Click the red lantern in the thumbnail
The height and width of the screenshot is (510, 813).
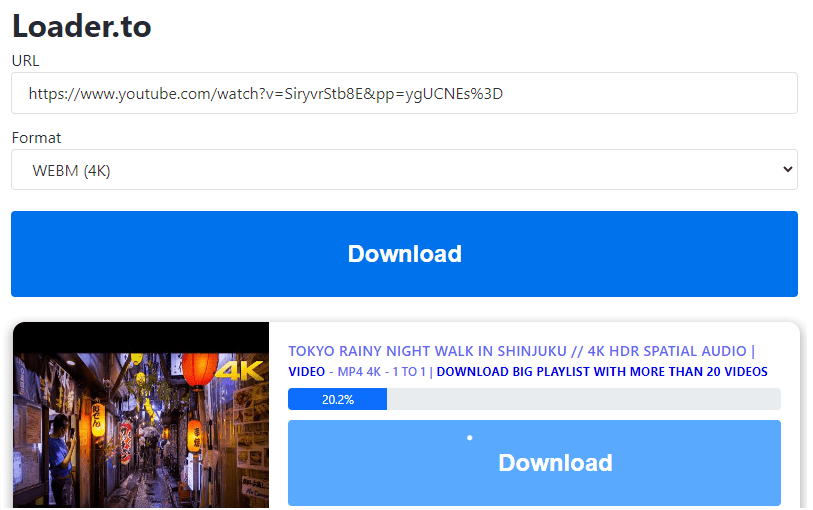tap(199, 366)
